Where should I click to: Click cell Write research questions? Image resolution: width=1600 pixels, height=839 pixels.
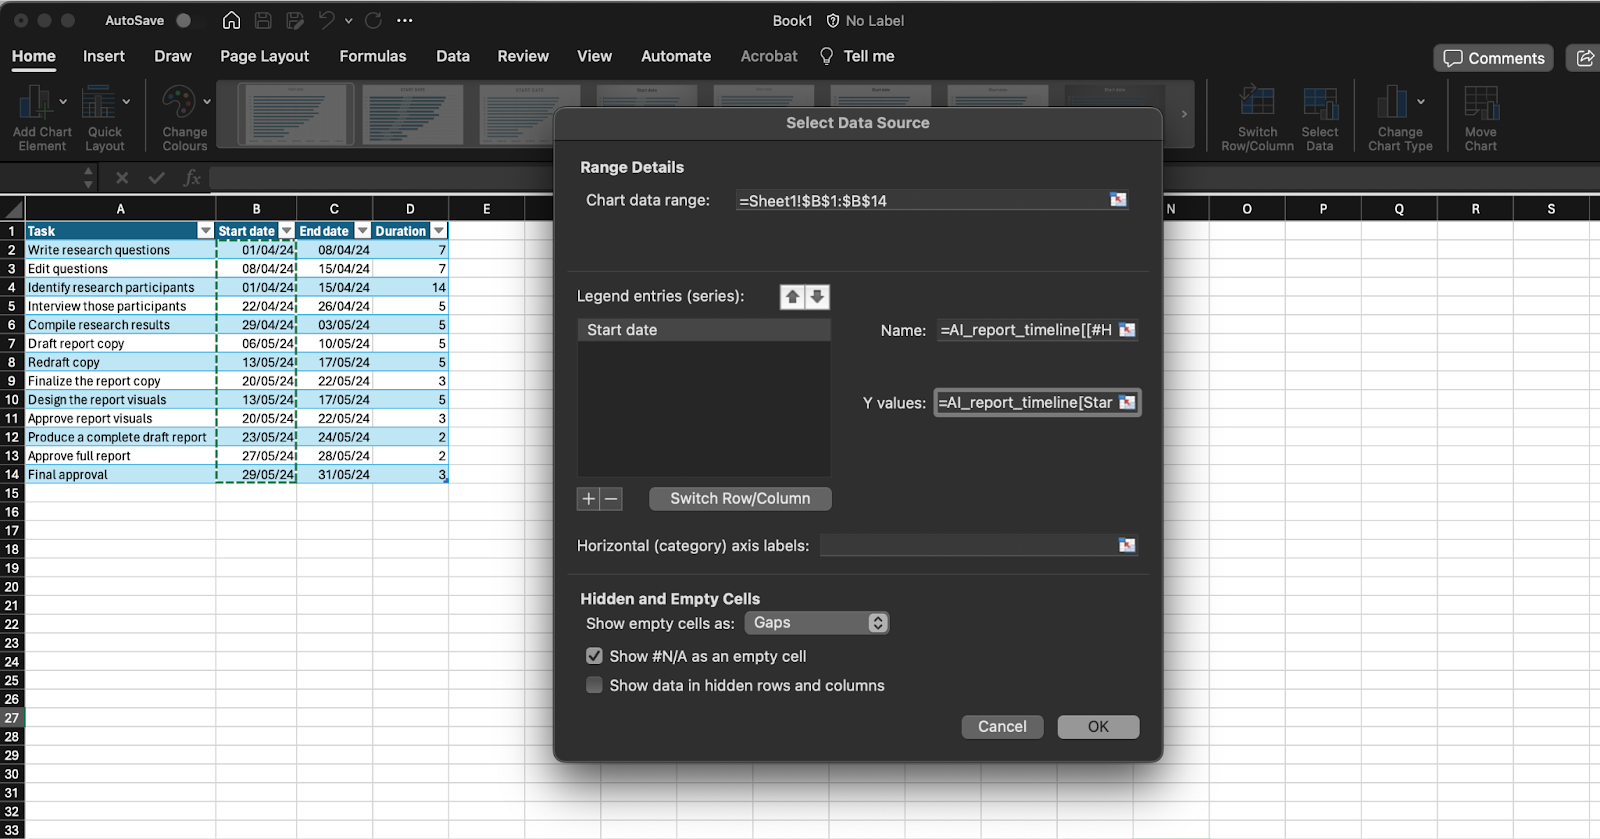(120, 250)
